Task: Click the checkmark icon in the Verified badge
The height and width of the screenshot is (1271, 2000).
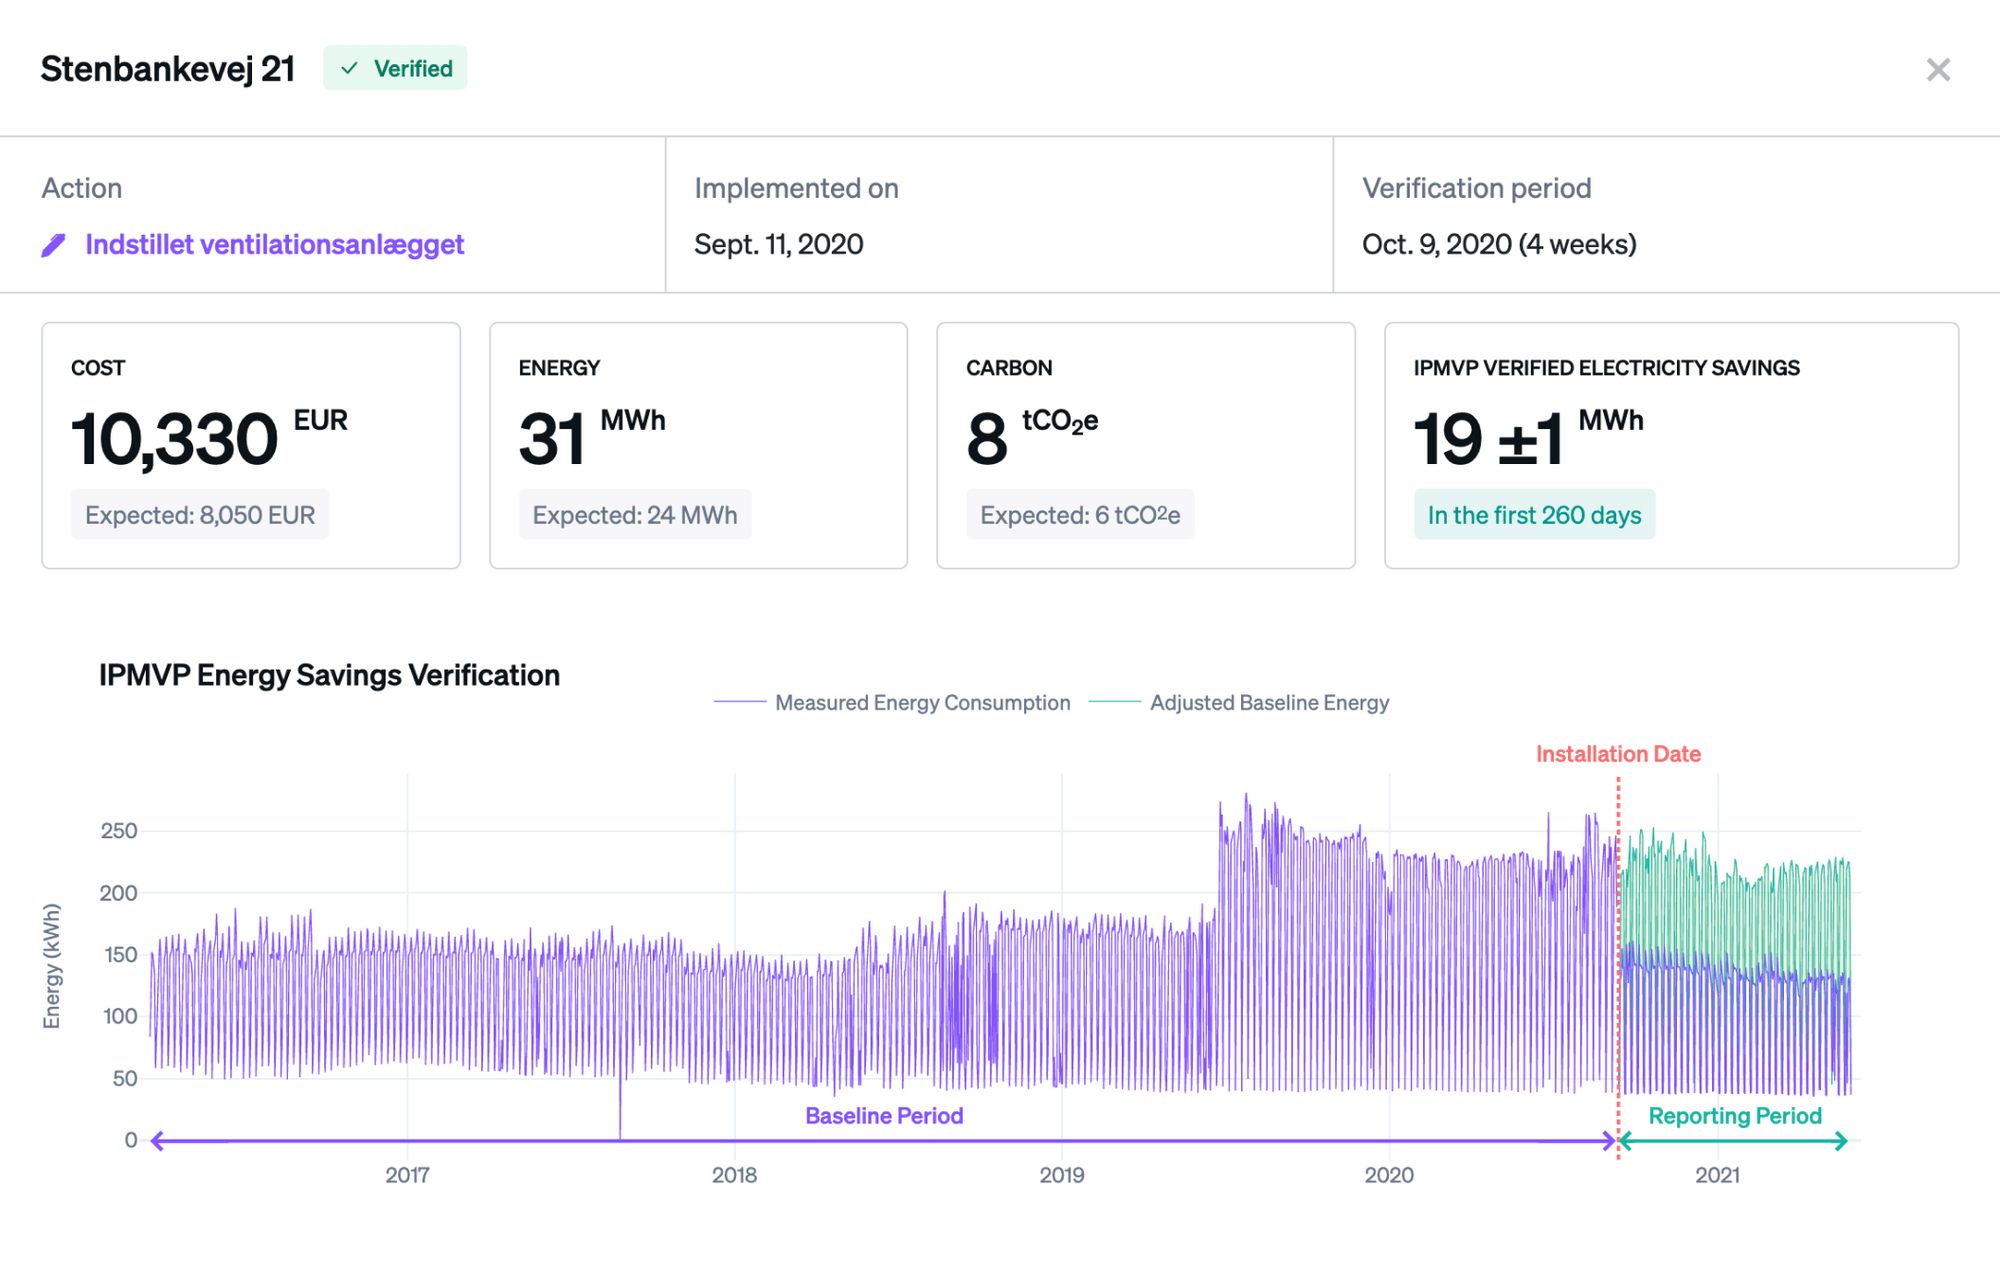Action: 349,68
